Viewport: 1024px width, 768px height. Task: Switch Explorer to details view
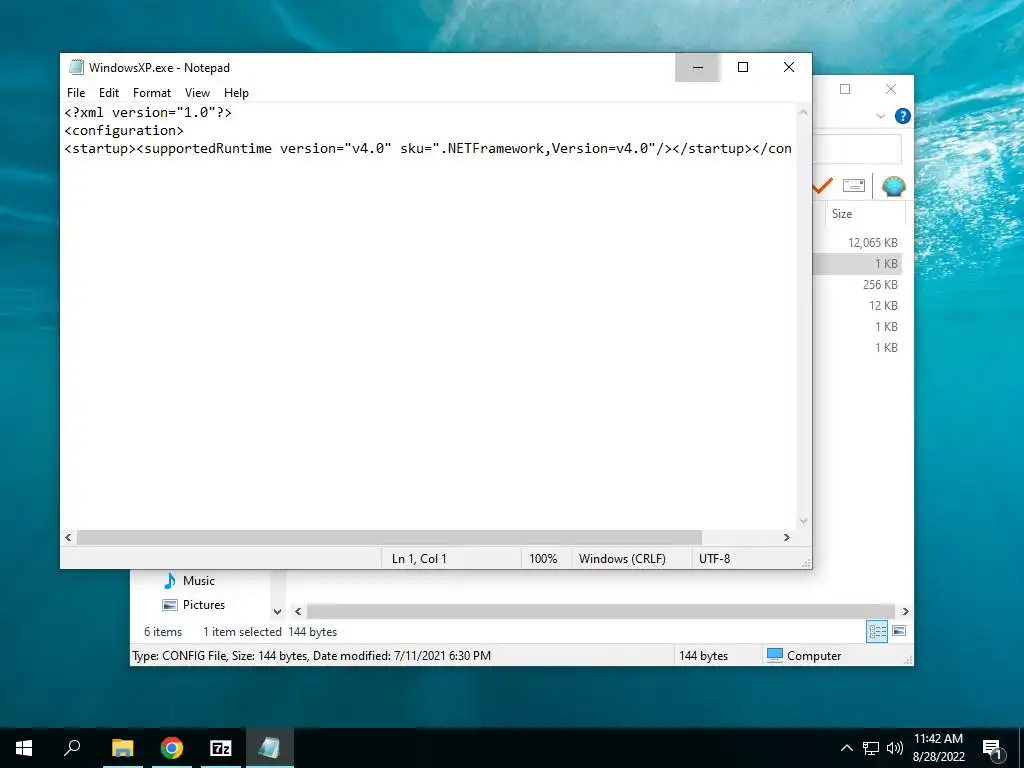pos(877,631)
